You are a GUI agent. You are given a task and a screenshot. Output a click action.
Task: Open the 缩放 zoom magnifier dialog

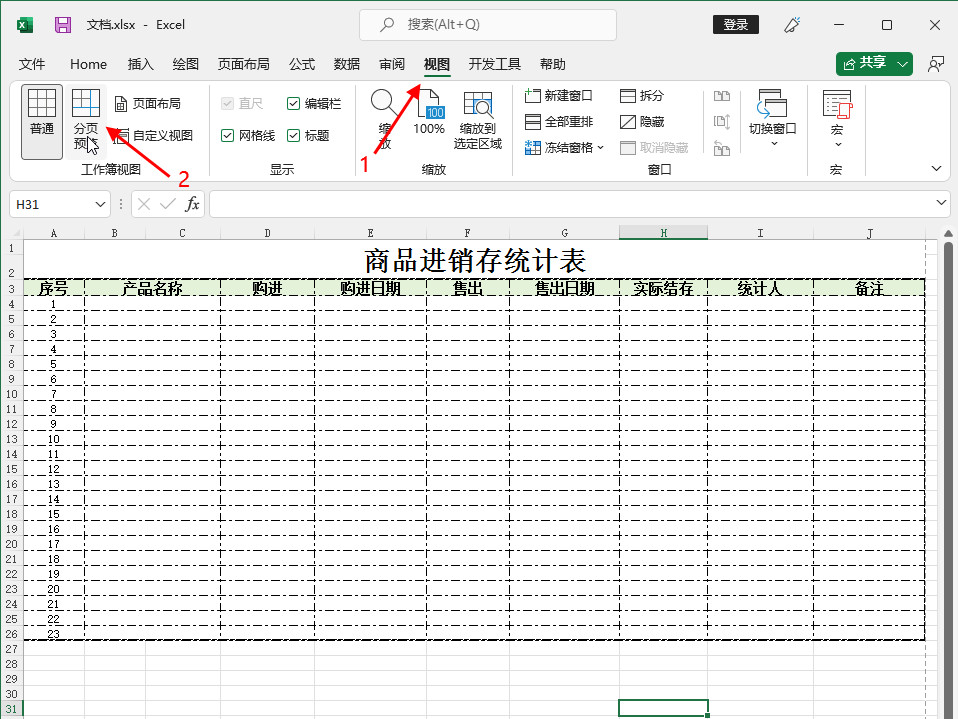coord(384,120)
